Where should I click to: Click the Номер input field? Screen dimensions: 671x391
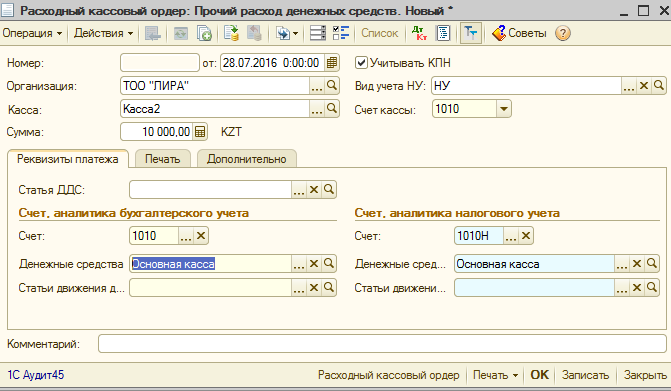(x=160, y=63)
